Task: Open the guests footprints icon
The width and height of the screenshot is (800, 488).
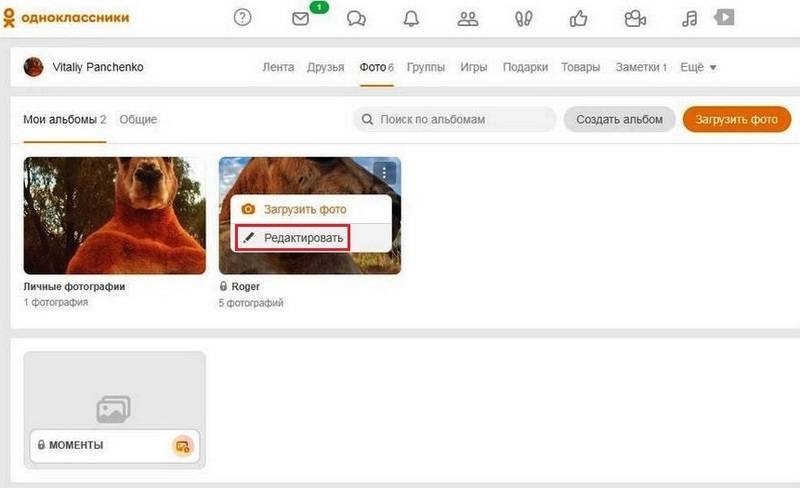Action: coord(523,19)
